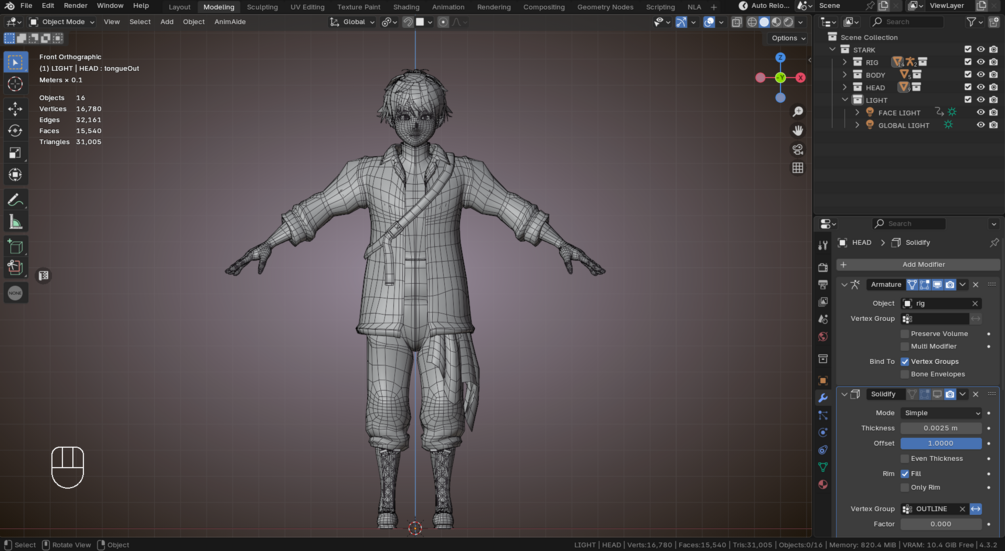The width and height of the screenshot is (1005, 551).
Task: Open the Object Mode dropdown
Action: [x=62, y=21]
